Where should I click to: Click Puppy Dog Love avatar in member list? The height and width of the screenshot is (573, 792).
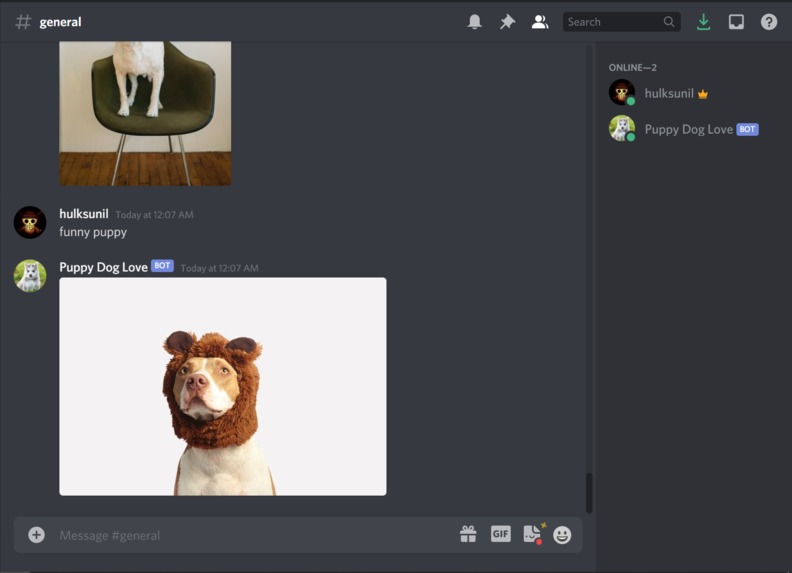coord(622,128)
